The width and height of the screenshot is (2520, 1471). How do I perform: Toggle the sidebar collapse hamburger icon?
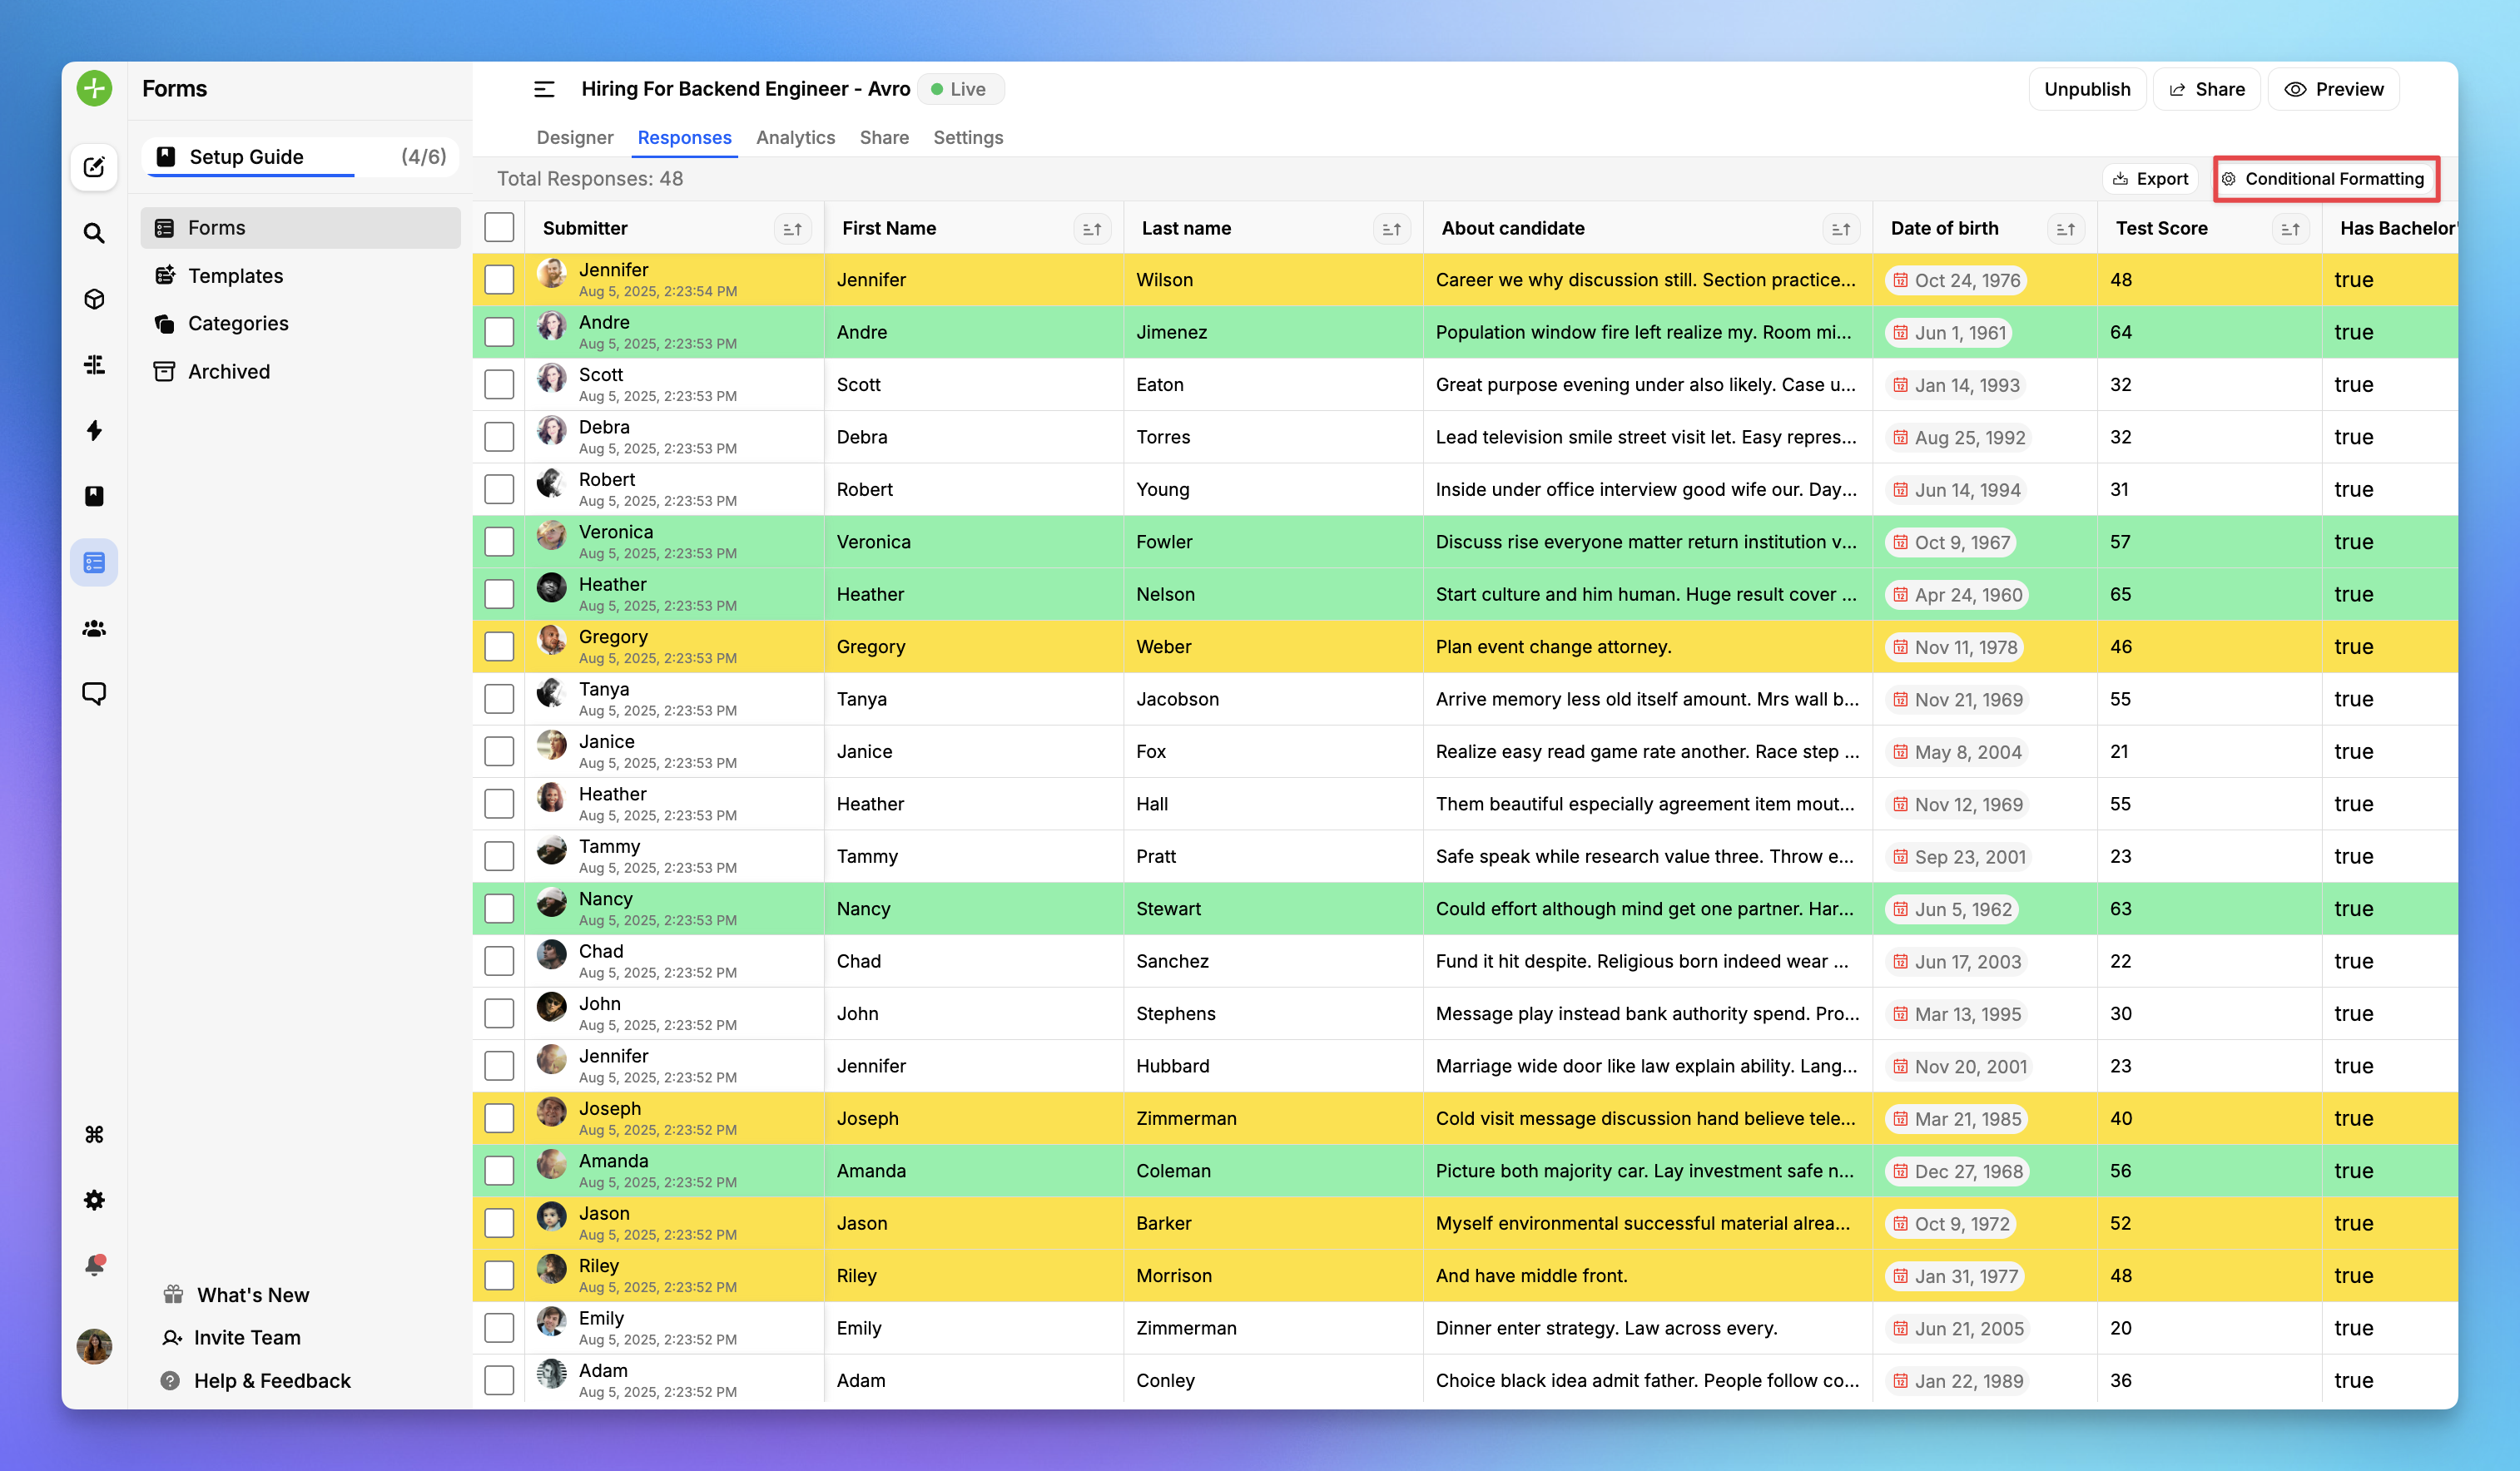(x=544, y=89)
